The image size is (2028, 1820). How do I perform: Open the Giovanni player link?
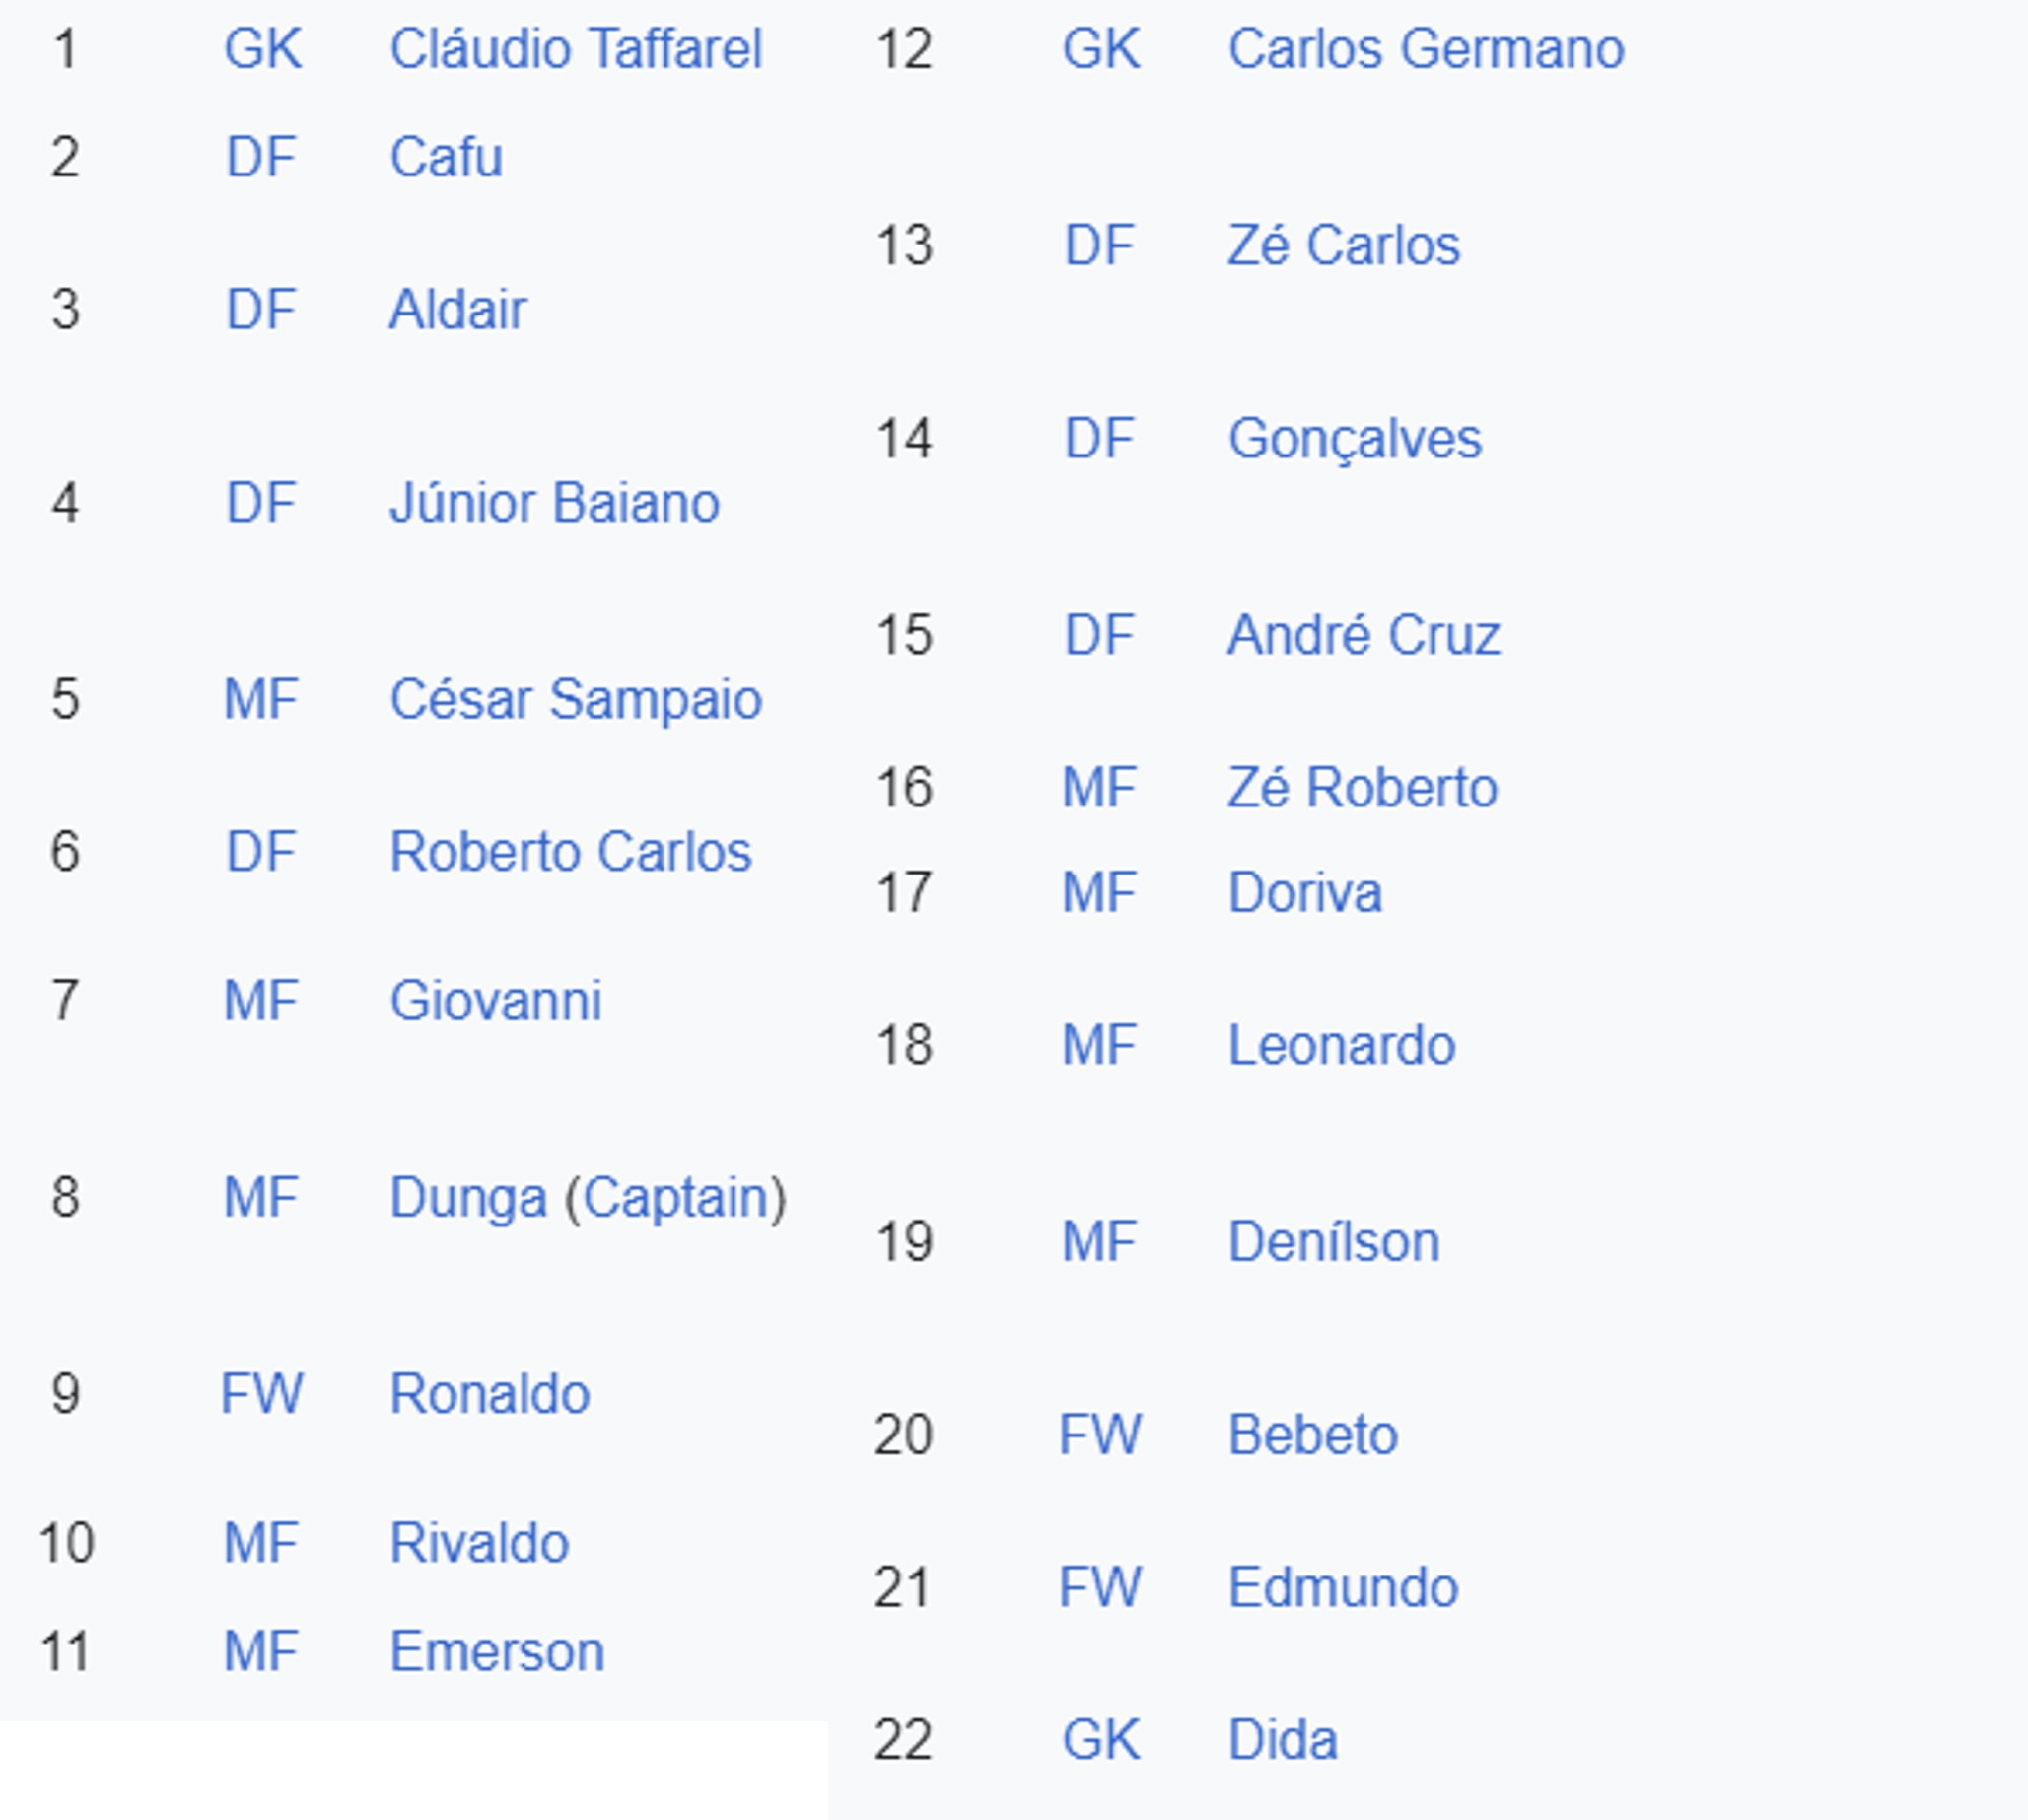click(x=496, y=1001)
